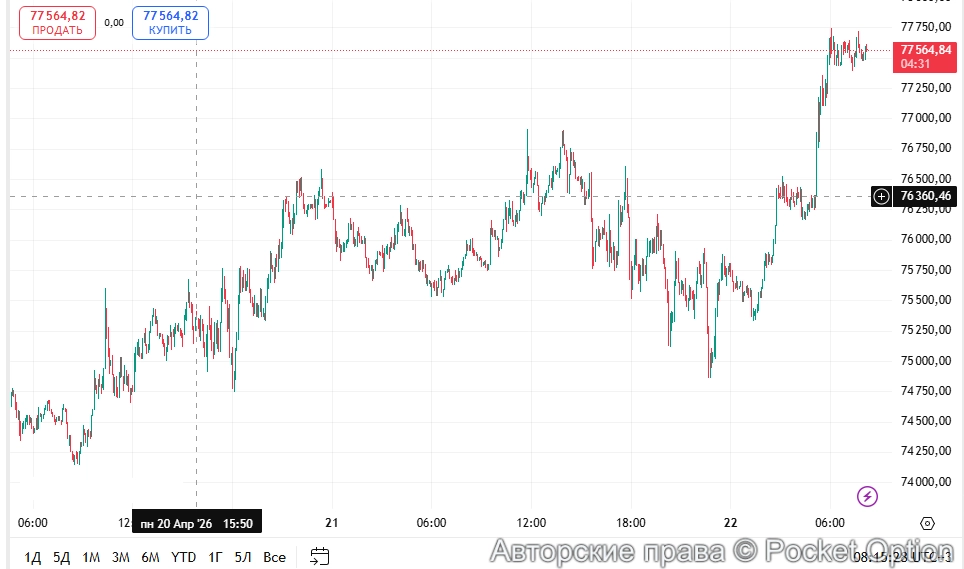The image size is (964, 569).
Task: Open time axis settings hexagon icon
Action: coord(927,523)
